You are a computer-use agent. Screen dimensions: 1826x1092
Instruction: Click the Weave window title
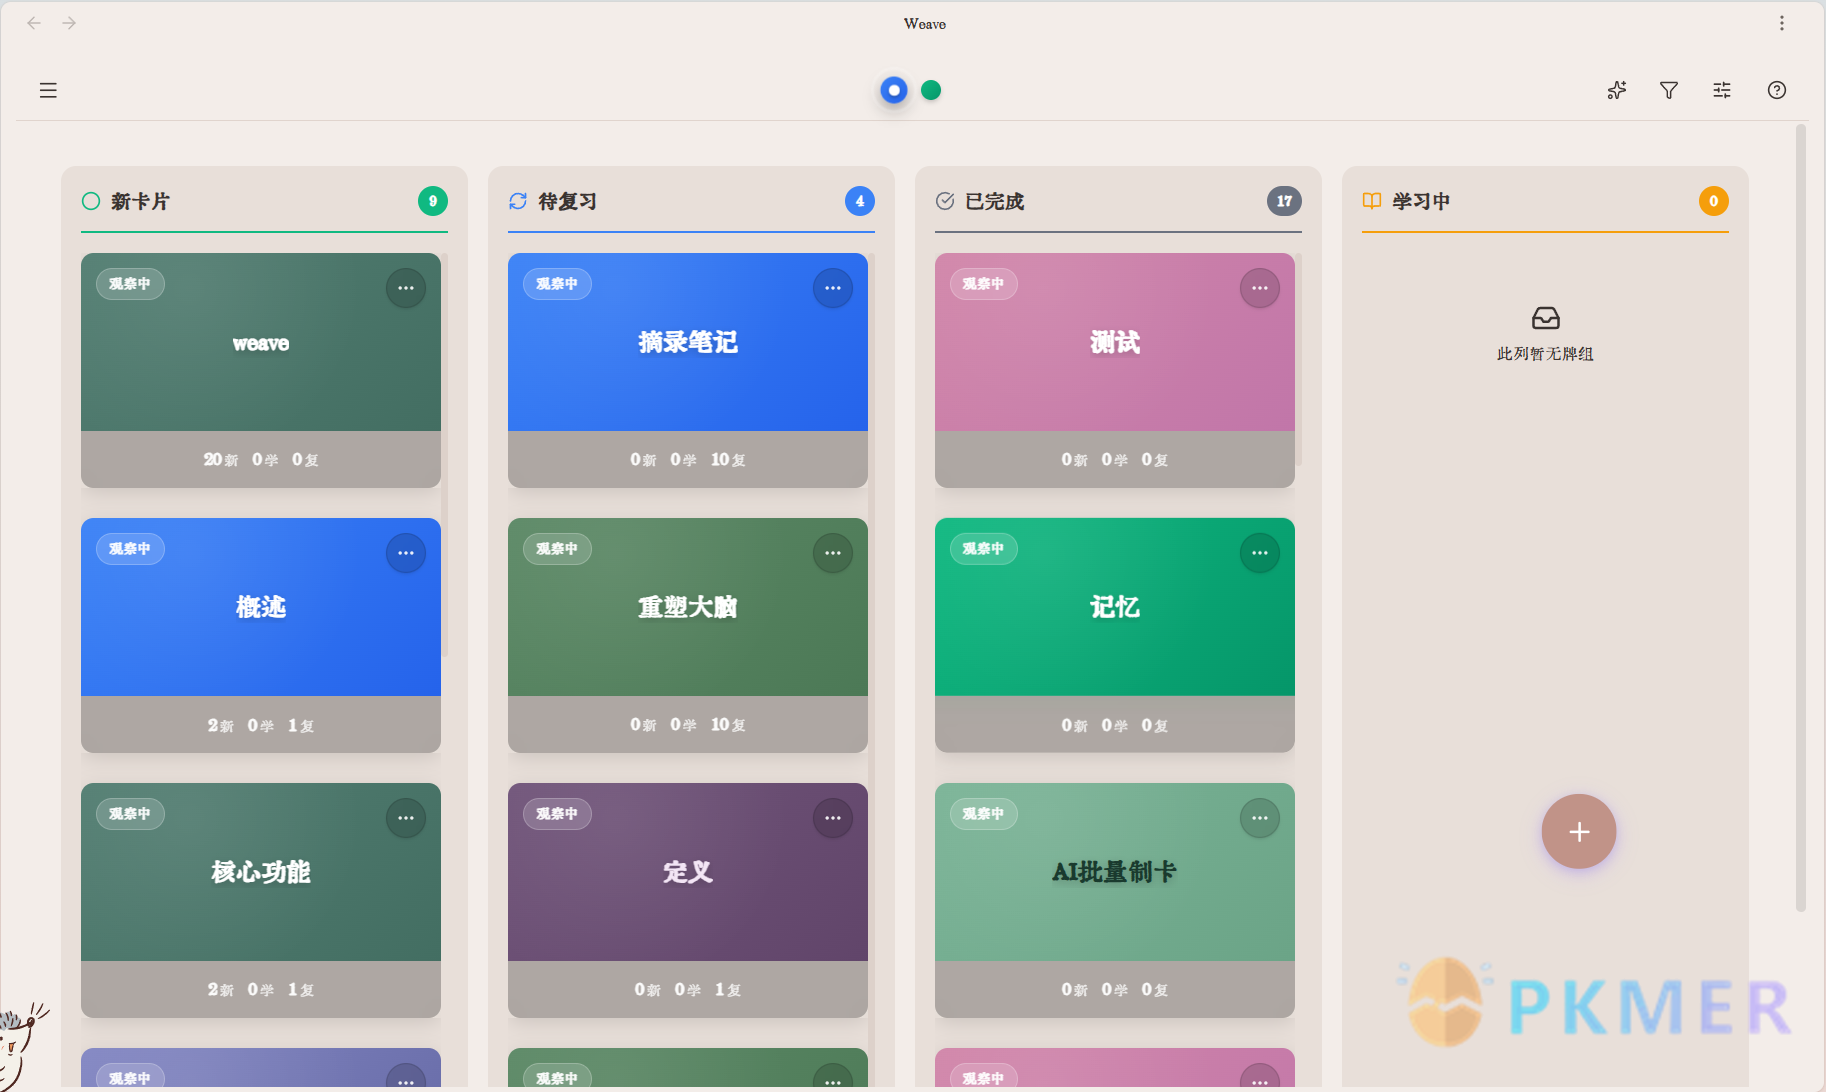pos(925,24)
